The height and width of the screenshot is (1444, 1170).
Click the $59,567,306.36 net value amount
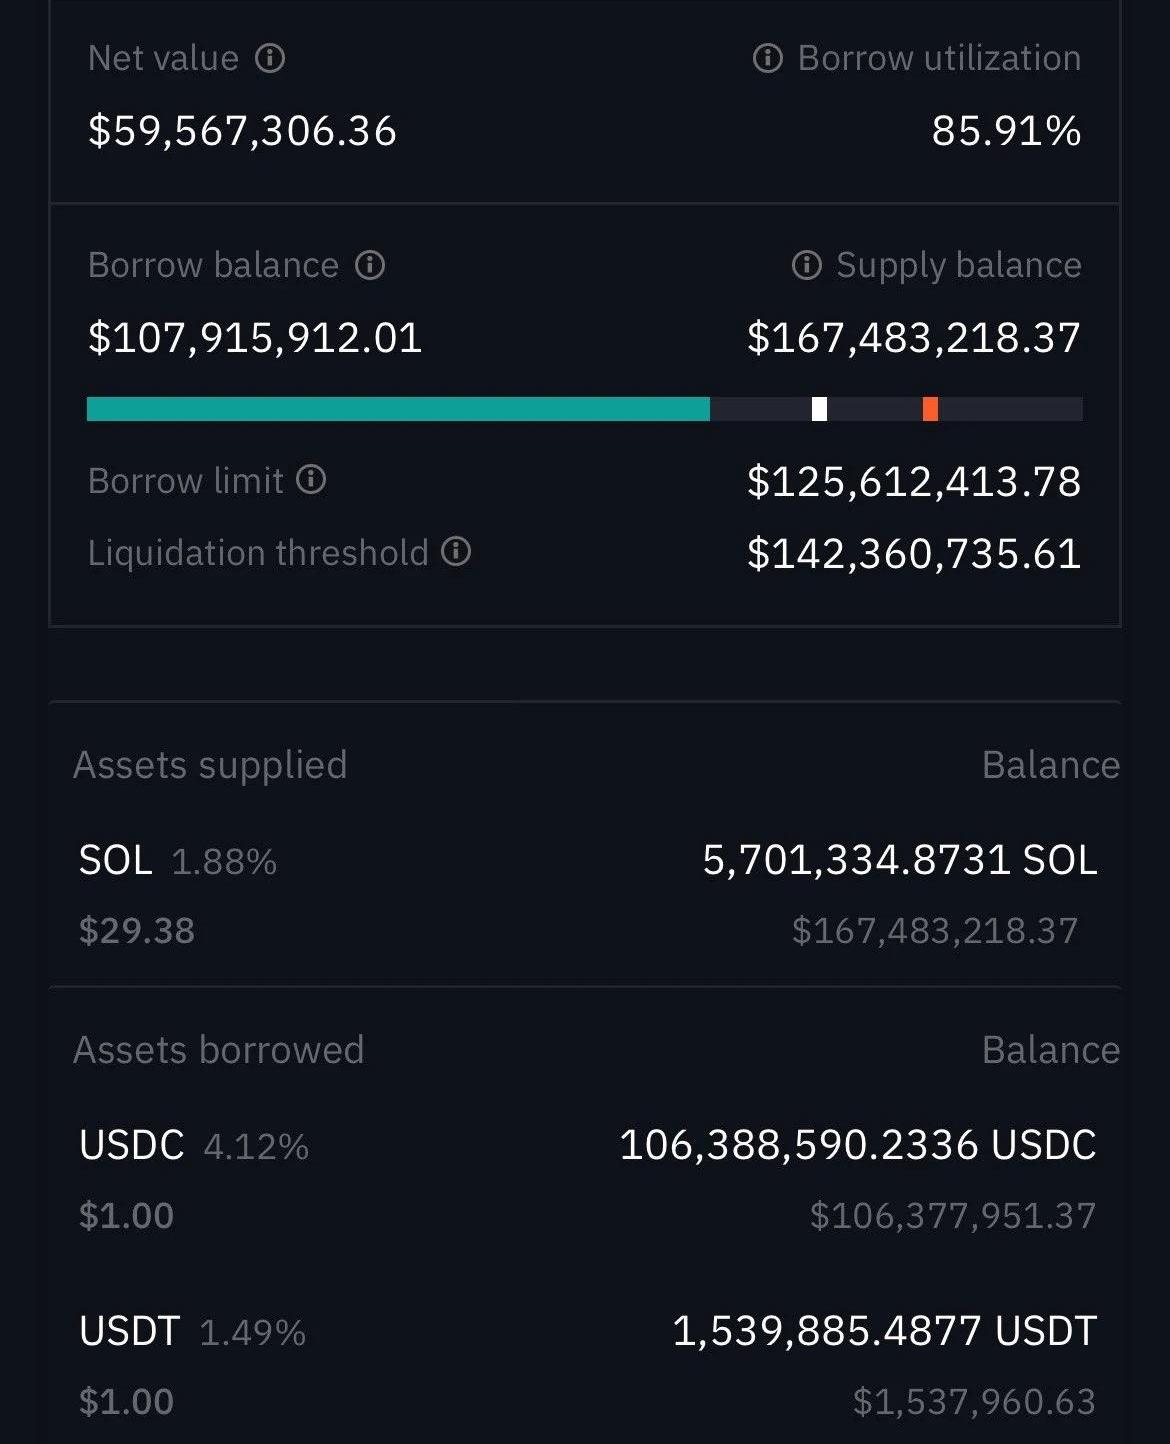242,131
